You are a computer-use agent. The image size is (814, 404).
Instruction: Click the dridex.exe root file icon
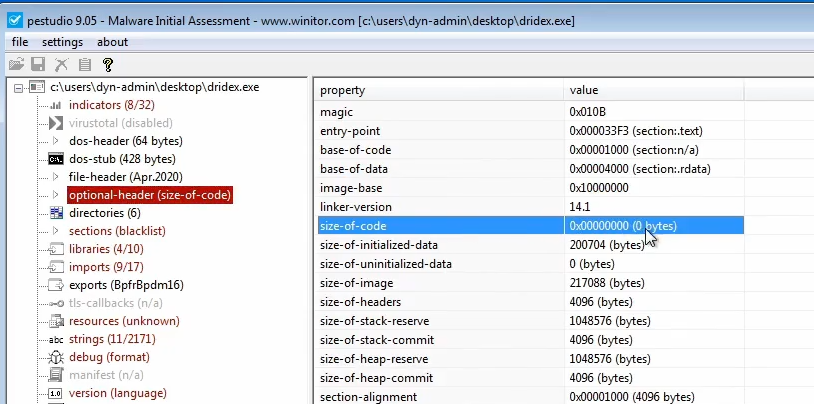(37, 87)
